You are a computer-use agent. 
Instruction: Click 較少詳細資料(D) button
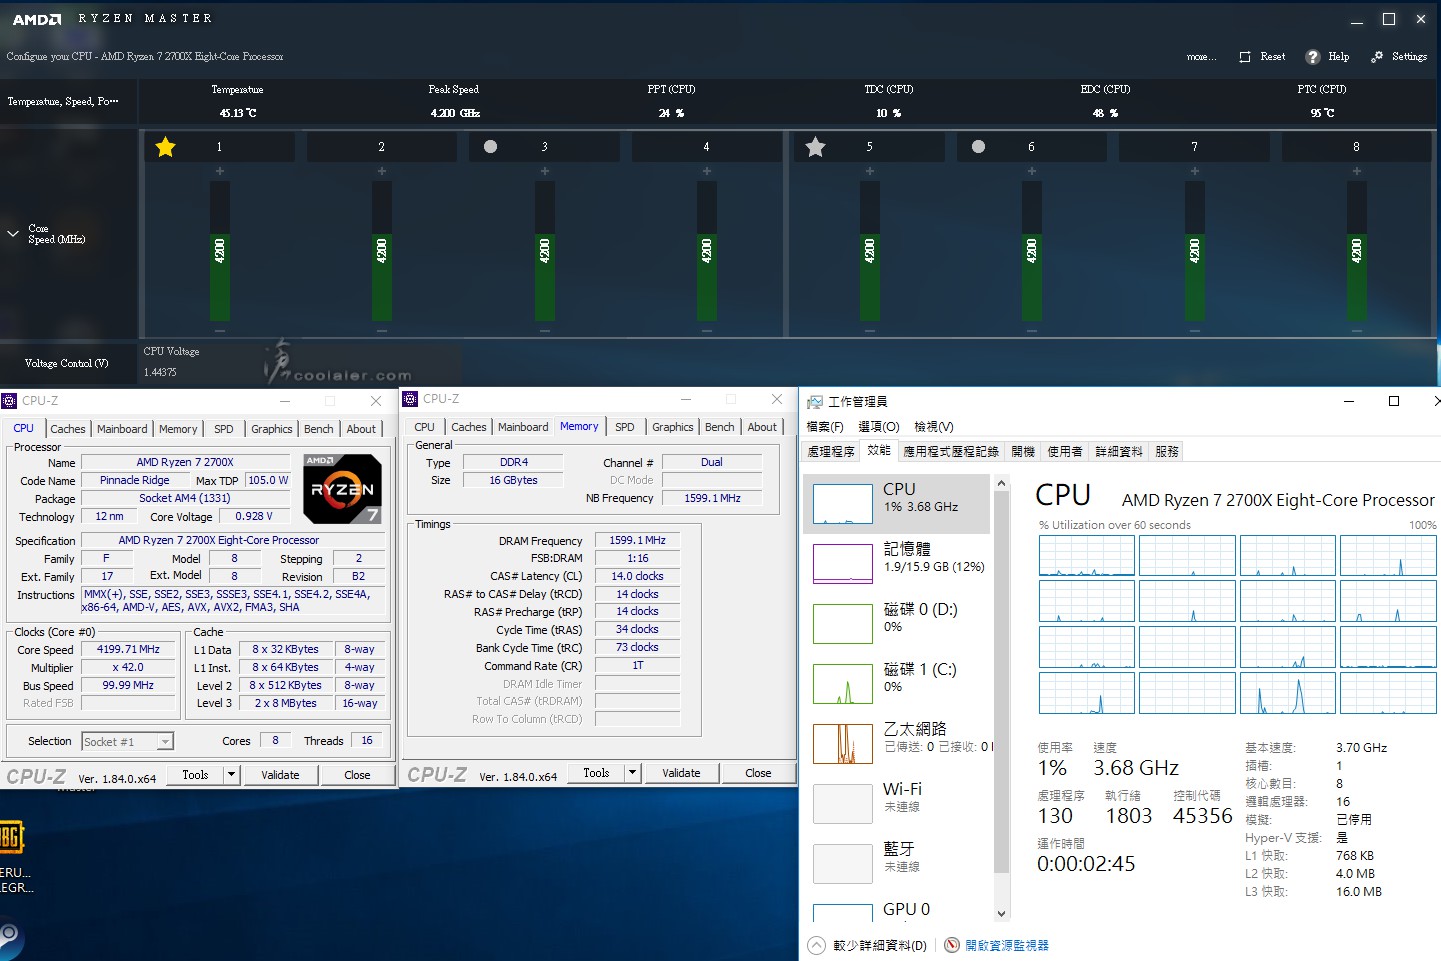click(880, 945)
